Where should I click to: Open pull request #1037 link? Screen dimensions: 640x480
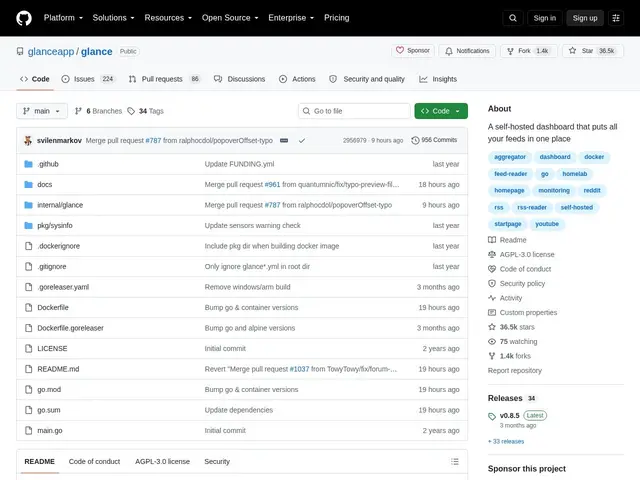point(299,369)
